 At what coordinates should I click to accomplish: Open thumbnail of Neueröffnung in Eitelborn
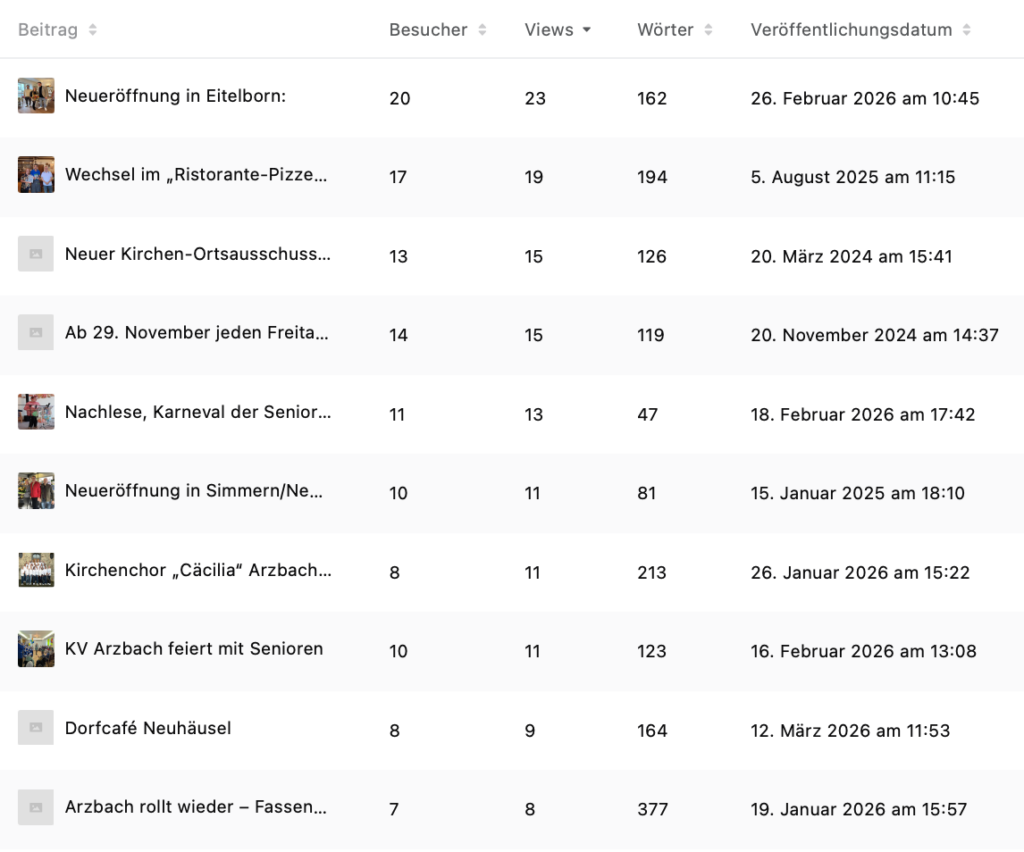(x=36, y=96)
